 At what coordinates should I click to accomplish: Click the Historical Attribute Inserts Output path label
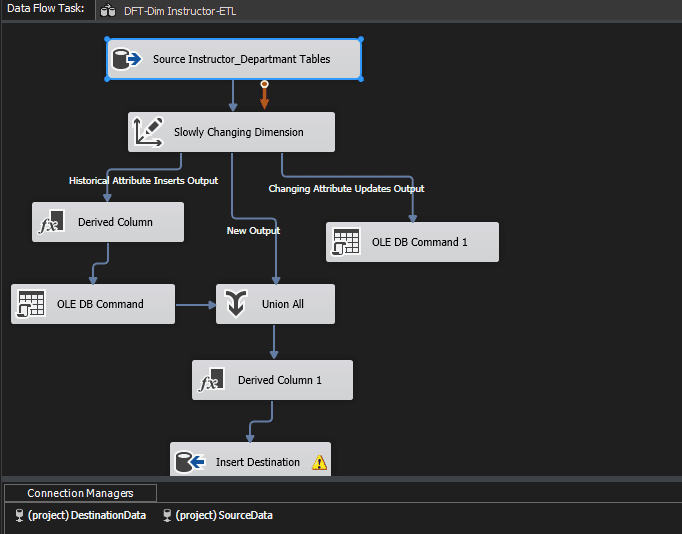tap(144, 180)
